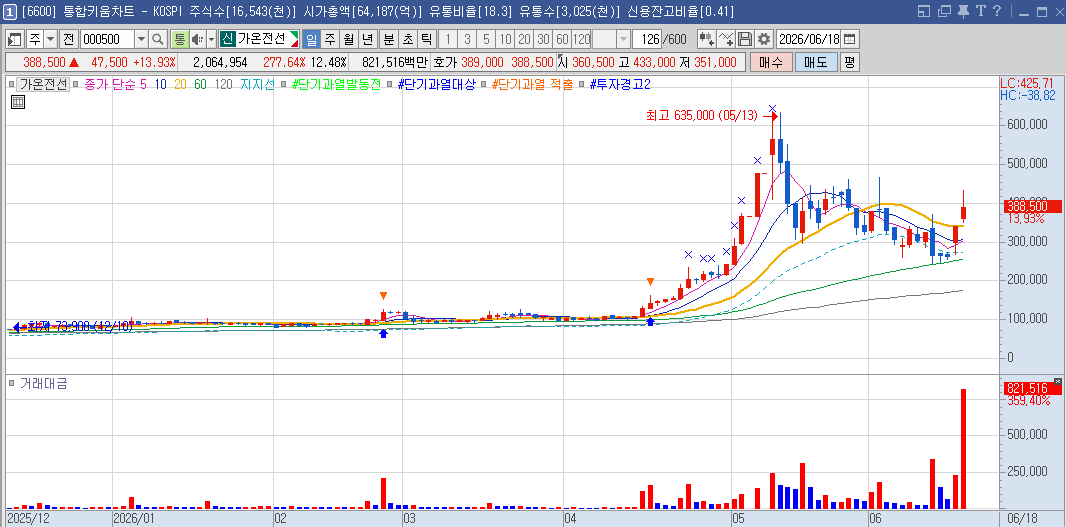Pin the window with pushpin icon
Image resolution: width=1066 pixels, height=527 pixels.
(x=963, y=11)
